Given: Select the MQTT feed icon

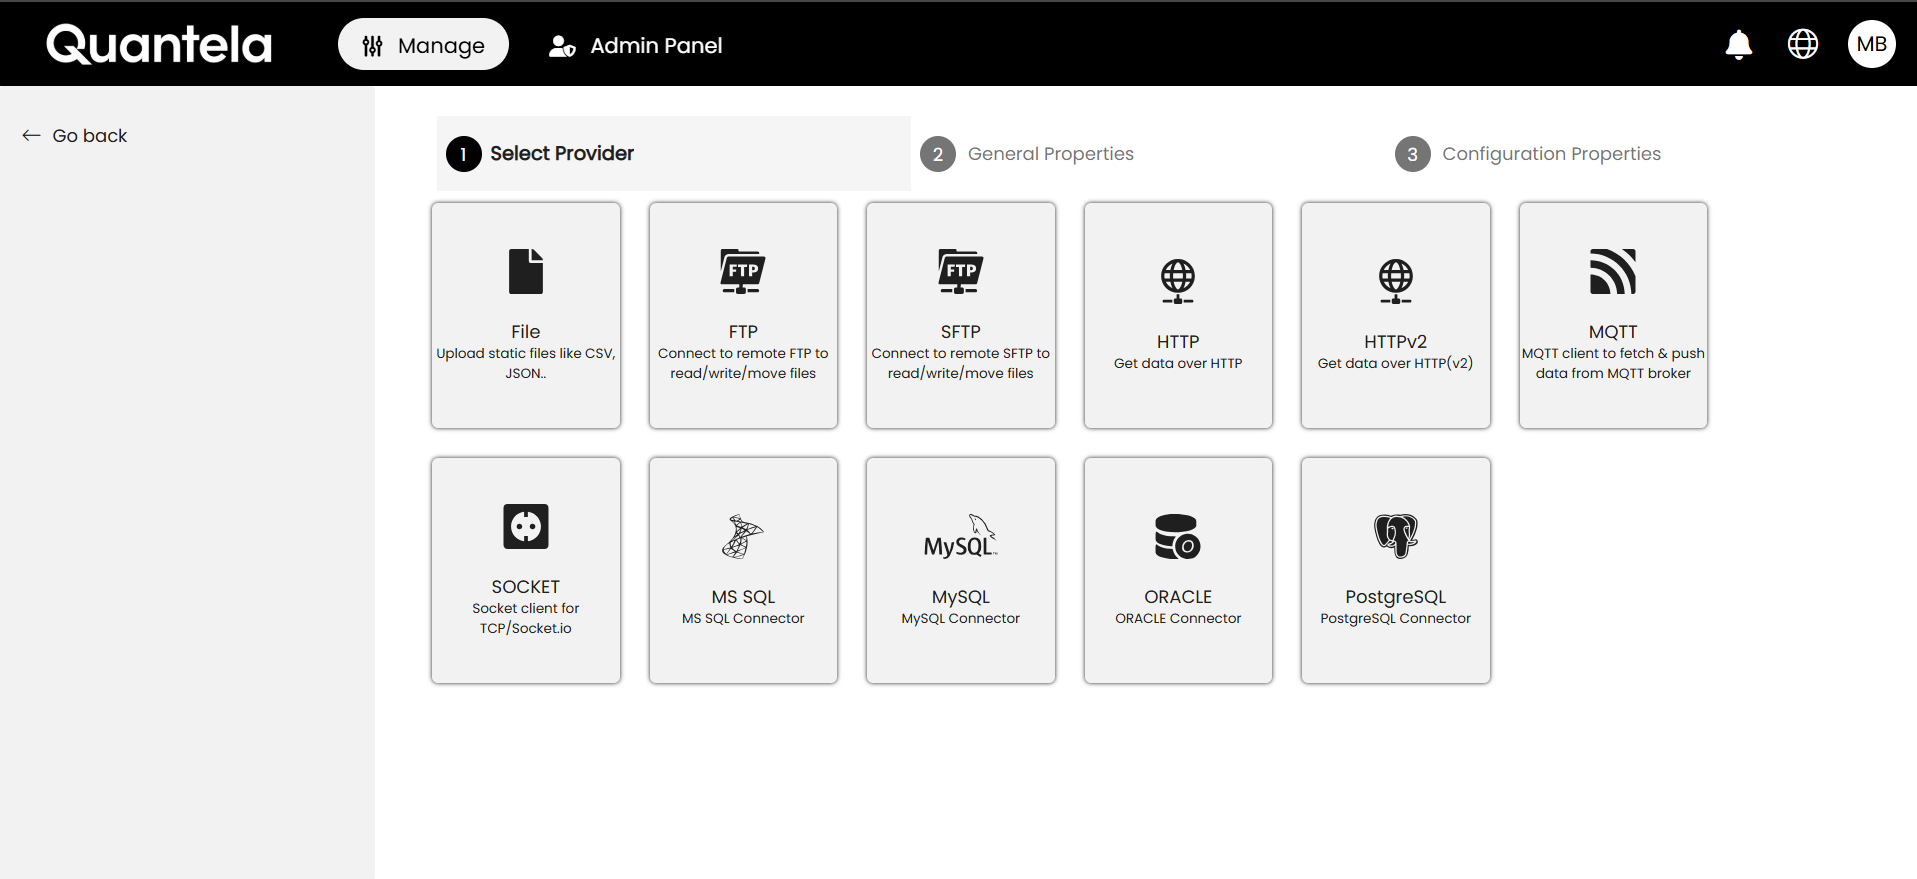Looking at the screenshot, I should (1612, 271).
